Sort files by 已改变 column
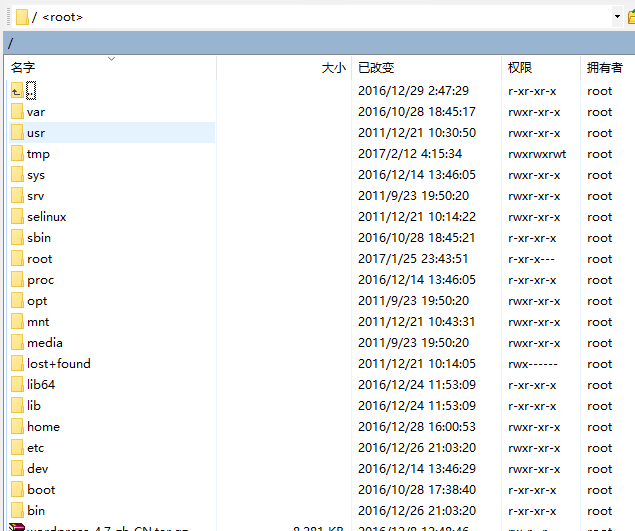Image resolution: width=635 pixels, height=531 pixels. [x=376, y=68]
